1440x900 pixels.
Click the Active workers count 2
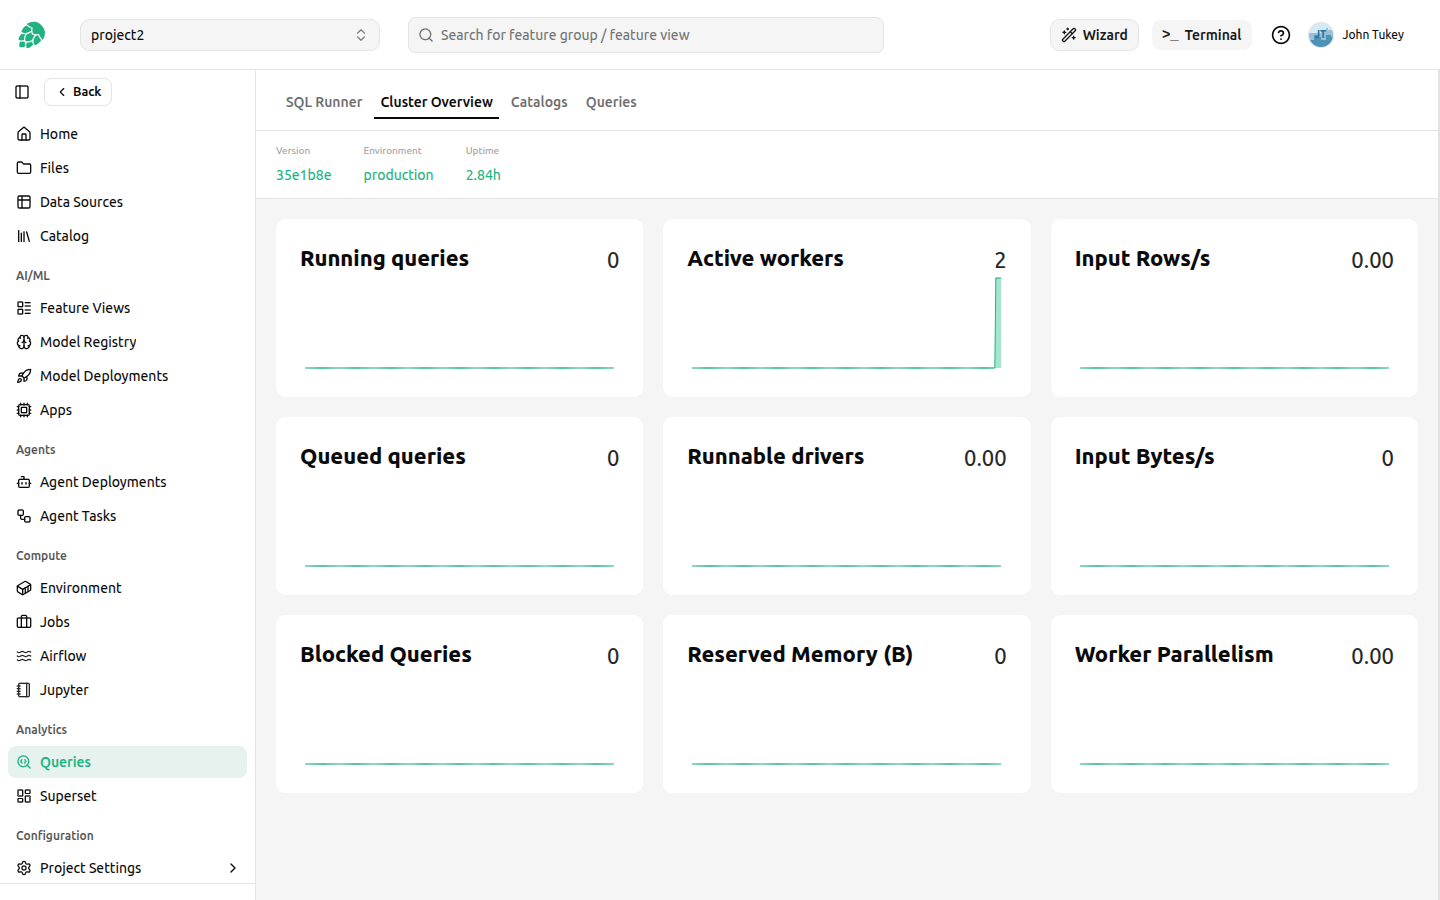coord(1000,260)
